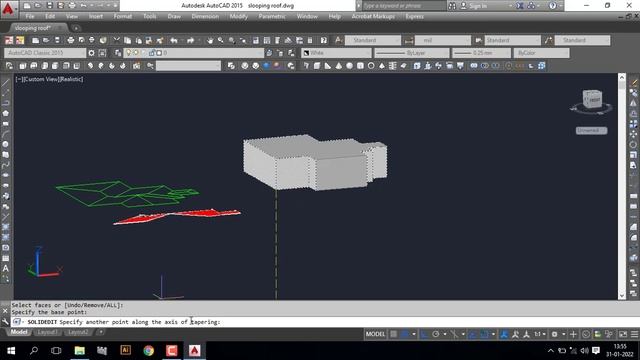640x360 pixels.
Task: Open the White color control dropdown
Action: pyautogui.click(x=337, y=53)
